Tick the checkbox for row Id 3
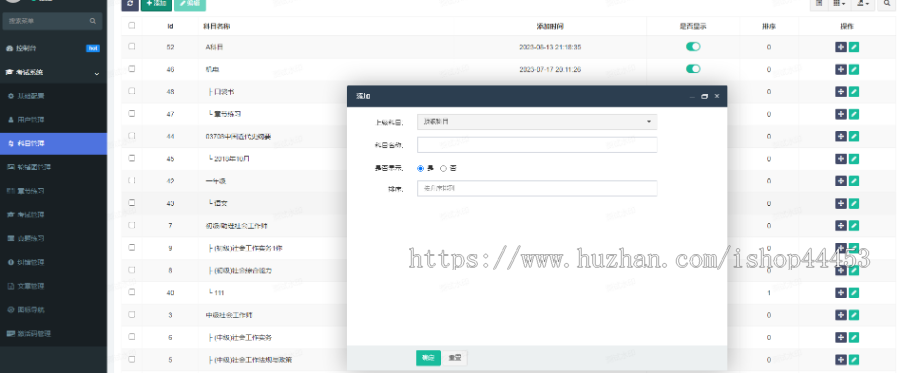 (132, 314)
